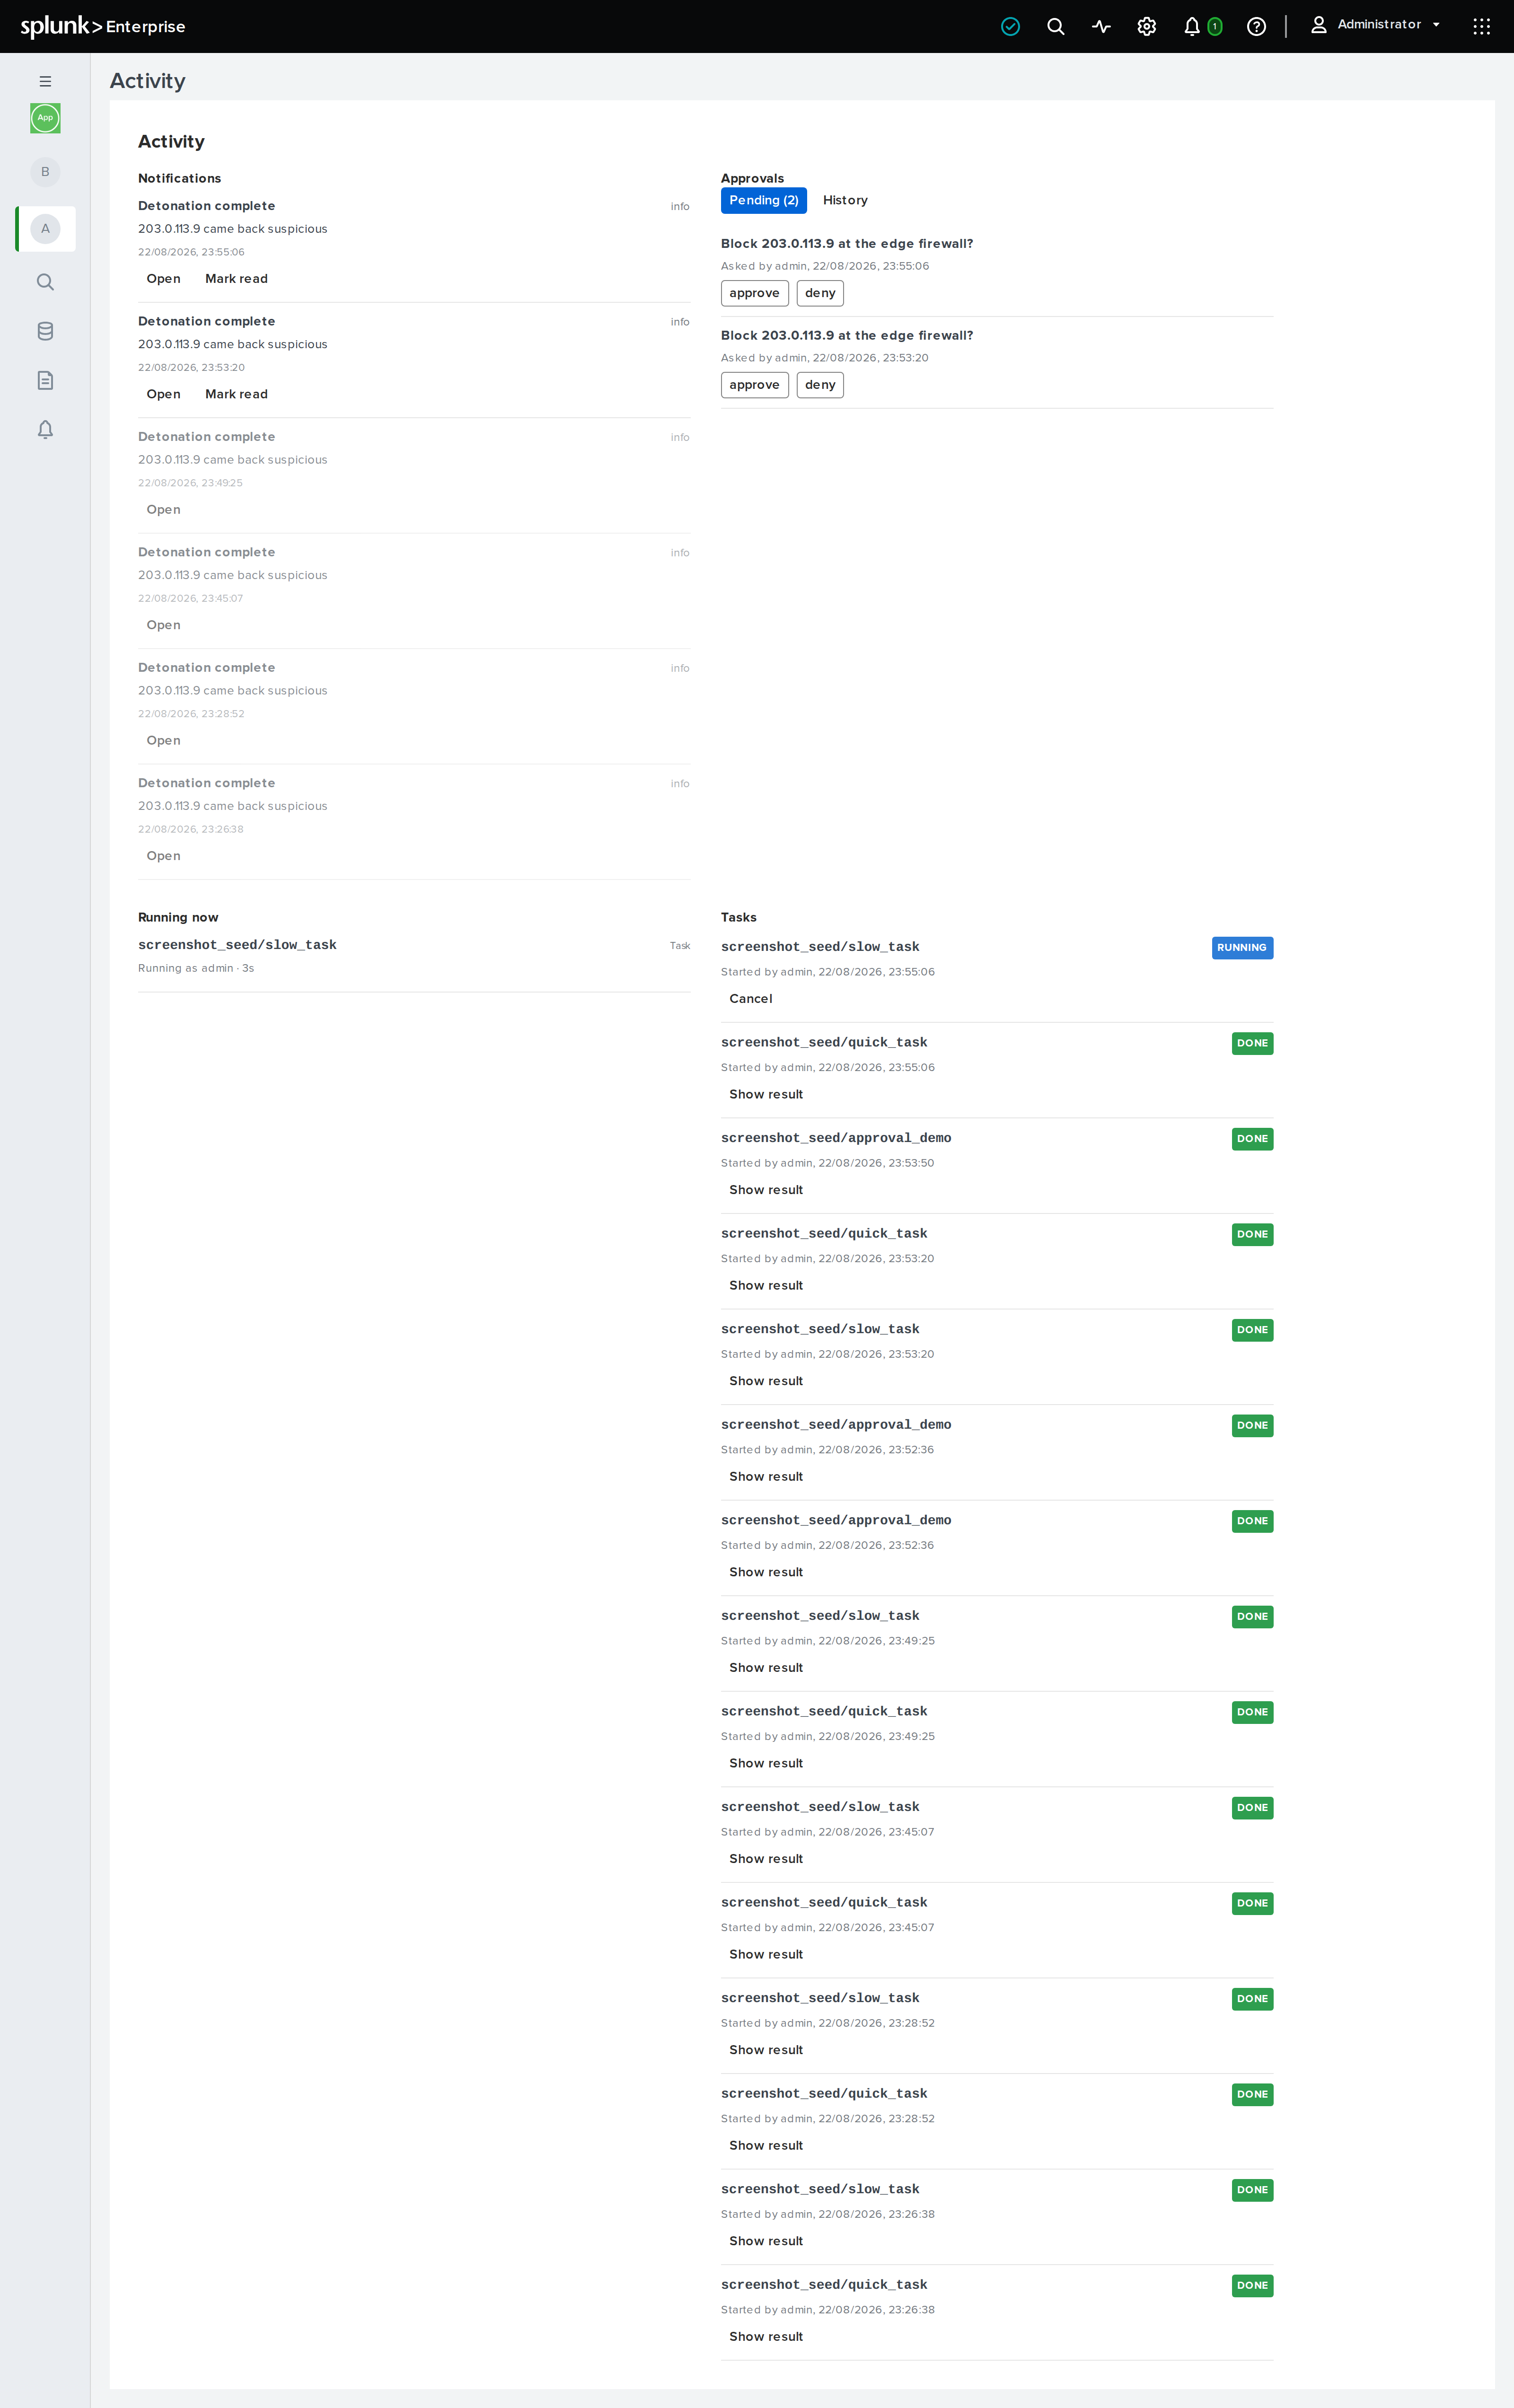Click the health status checkmark icon
The height and width of the screenshot is (2408, 1514).
point(1010,27)
